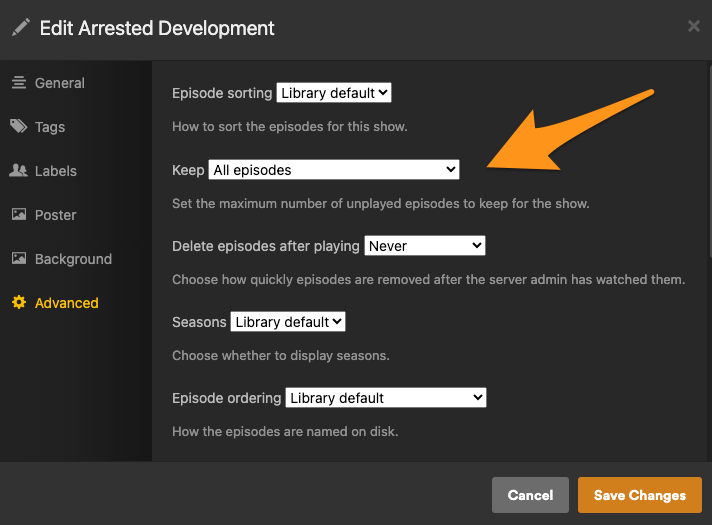This screenshot has height=525, width=712.
Task: Open the Background section
Action: pos(73,259)
